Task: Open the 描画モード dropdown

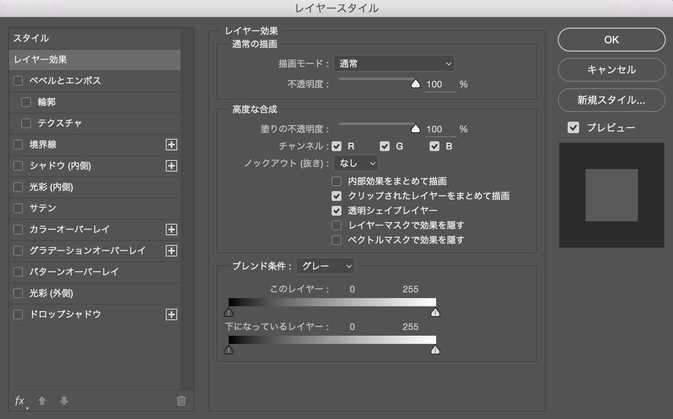Action: (x=394, y=64)
